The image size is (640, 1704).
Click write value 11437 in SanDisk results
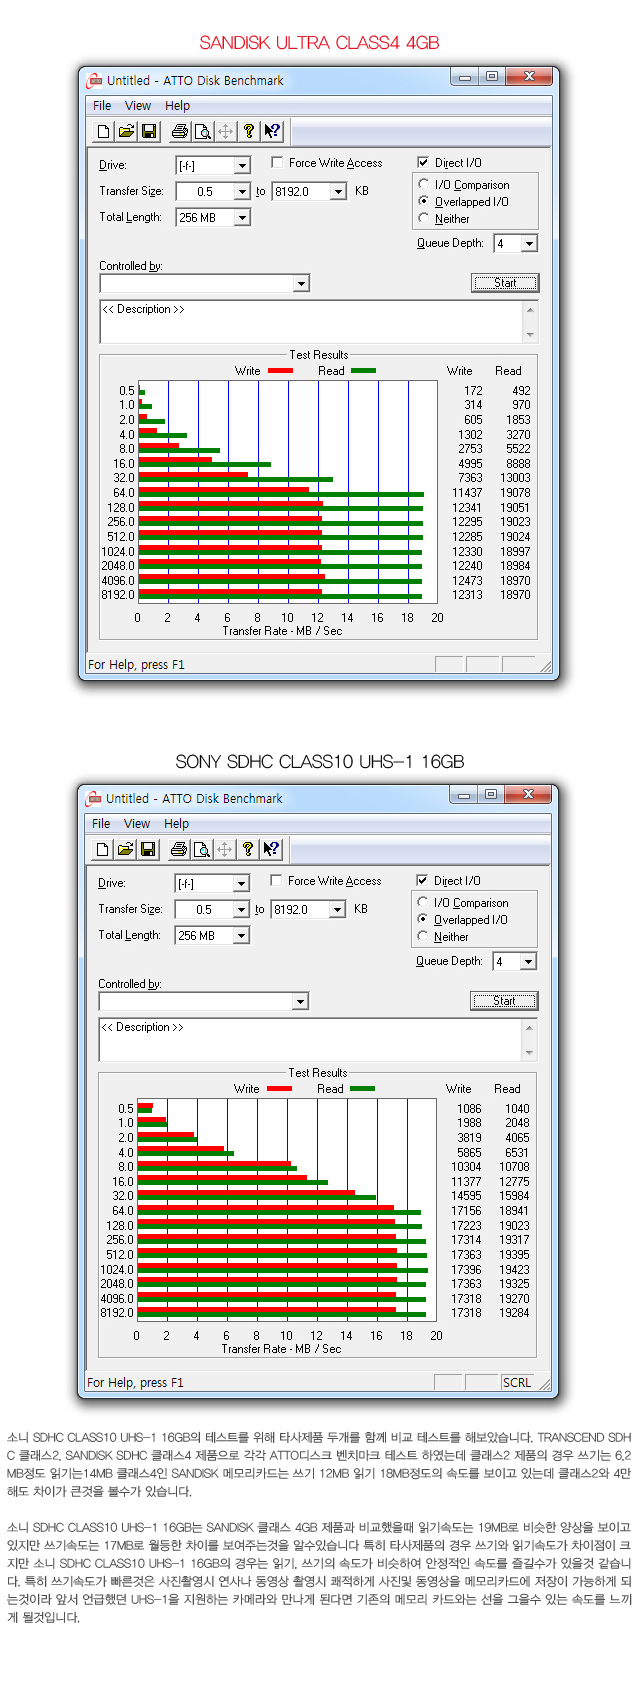(x=467, y=493)
